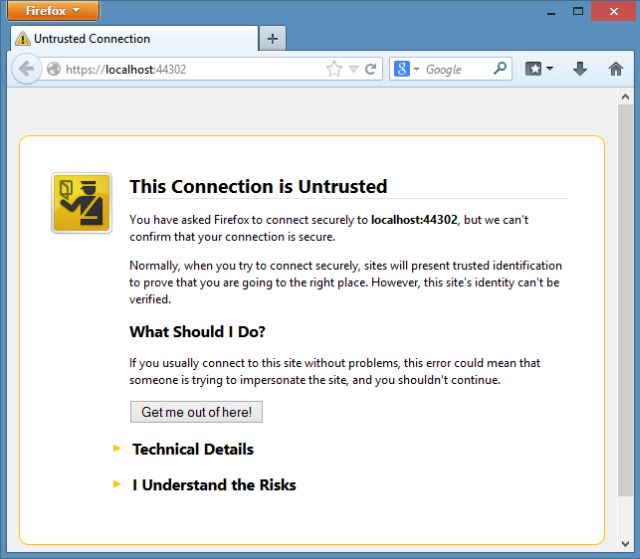Click bold localhost:44302 in the warning text

tap(414, 220)
